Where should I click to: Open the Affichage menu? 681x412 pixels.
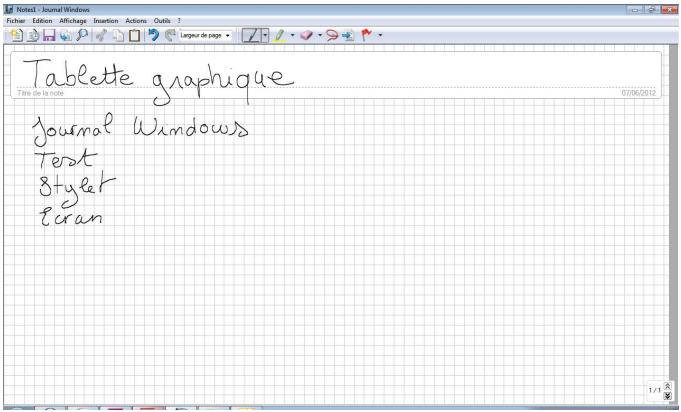click(x=73, y=21)
